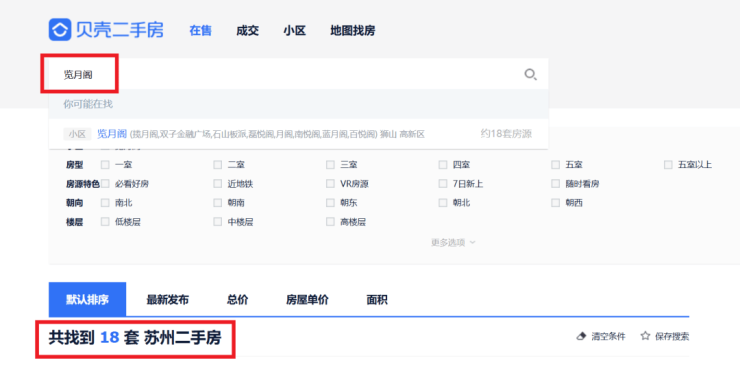Check the 五室以上 checkbox
The width and height of the screenshot is (740, 369).
coord(668,165)
